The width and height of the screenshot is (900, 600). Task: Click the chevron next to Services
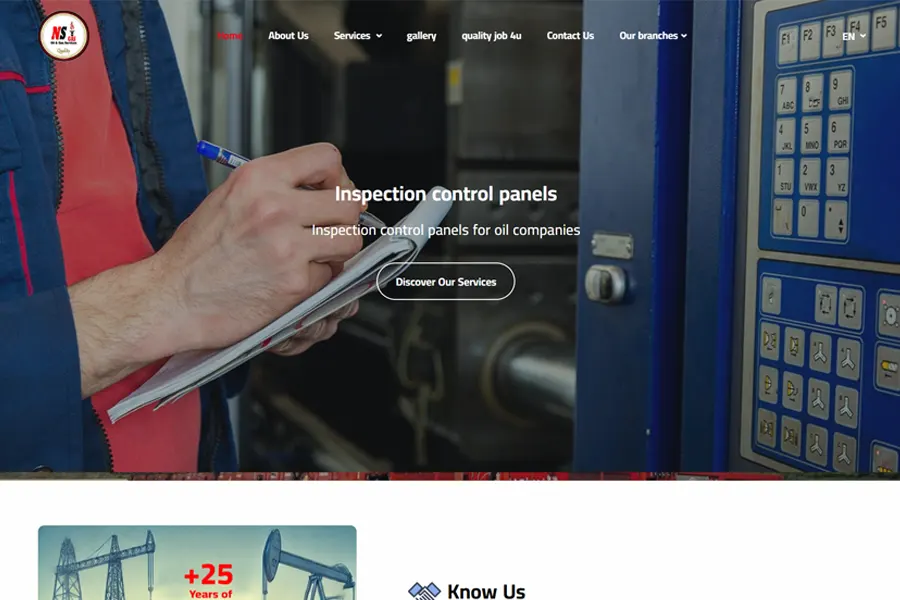(379, 36)
